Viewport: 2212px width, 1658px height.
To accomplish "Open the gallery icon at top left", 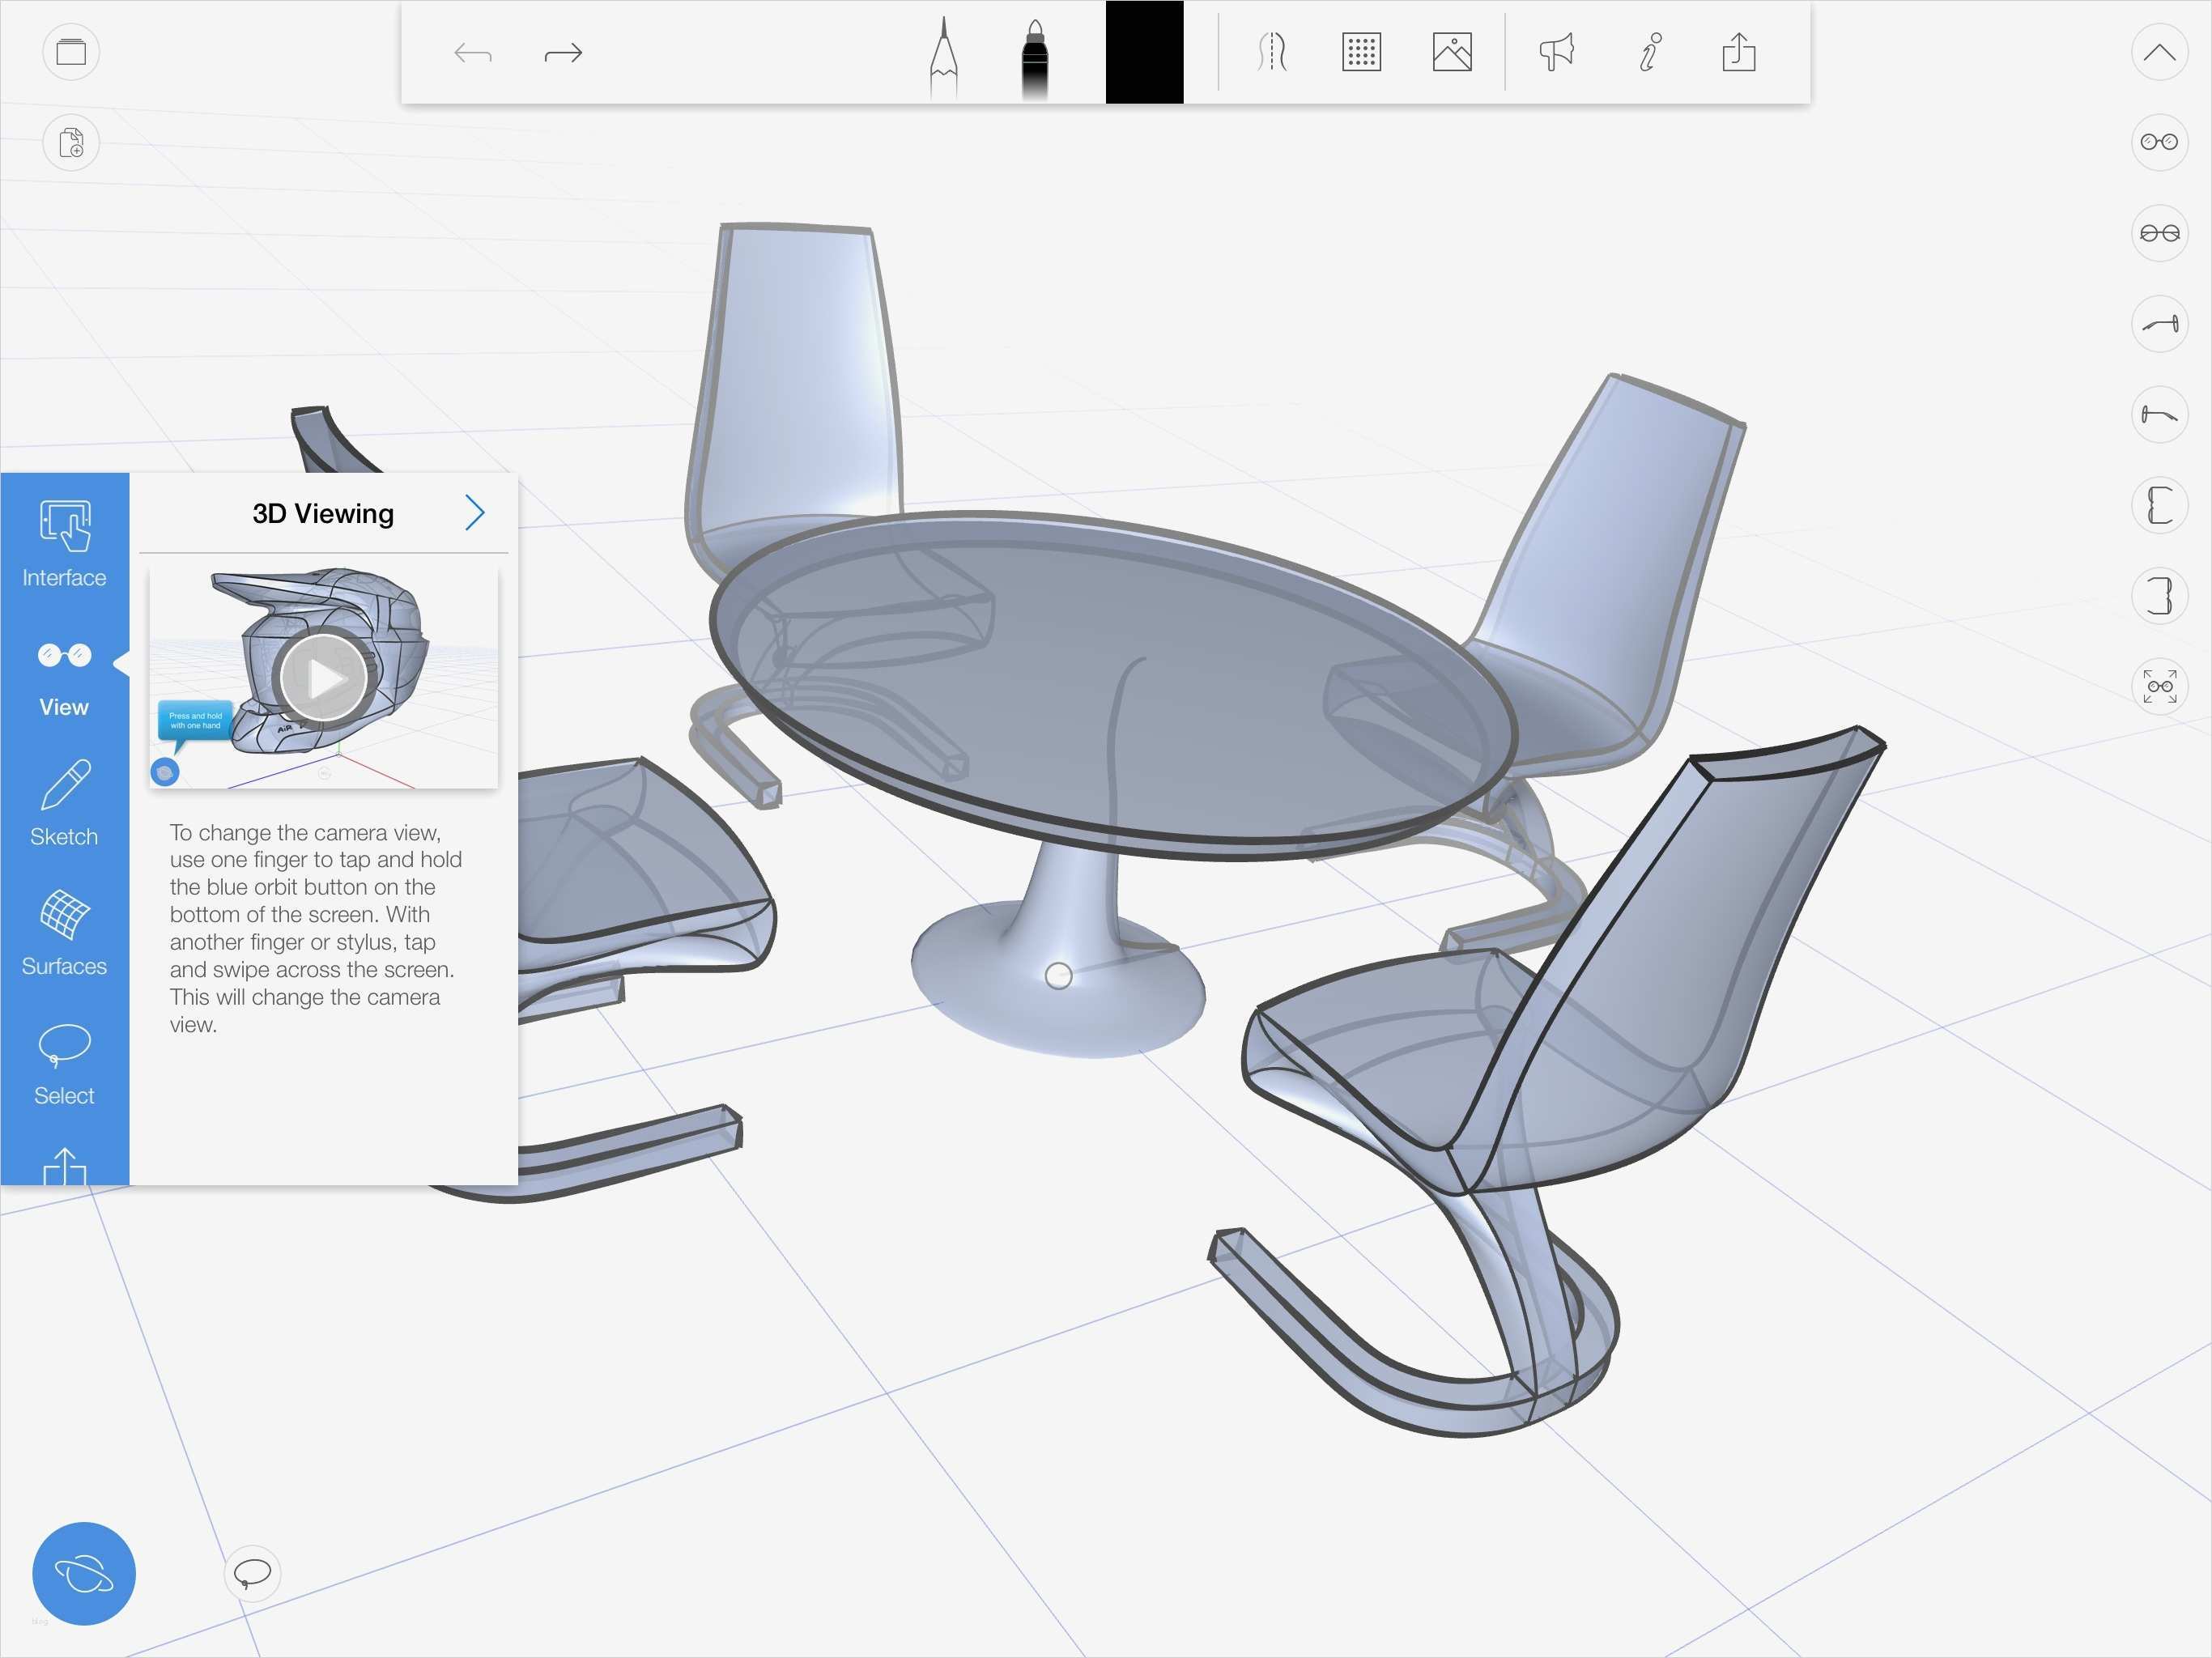I will click(x=71, y=52).
